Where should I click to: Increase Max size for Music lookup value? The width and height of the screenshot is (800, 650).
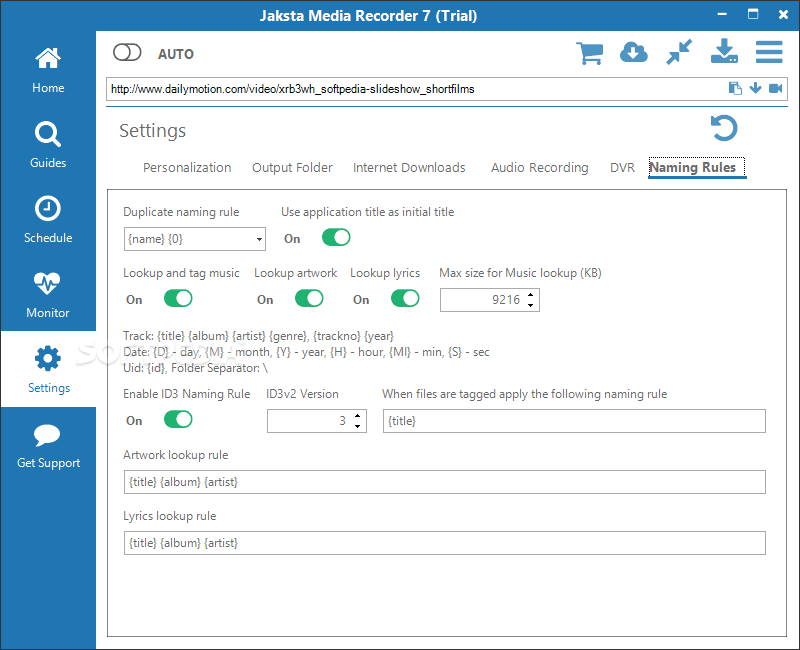(x=531, y=294)
